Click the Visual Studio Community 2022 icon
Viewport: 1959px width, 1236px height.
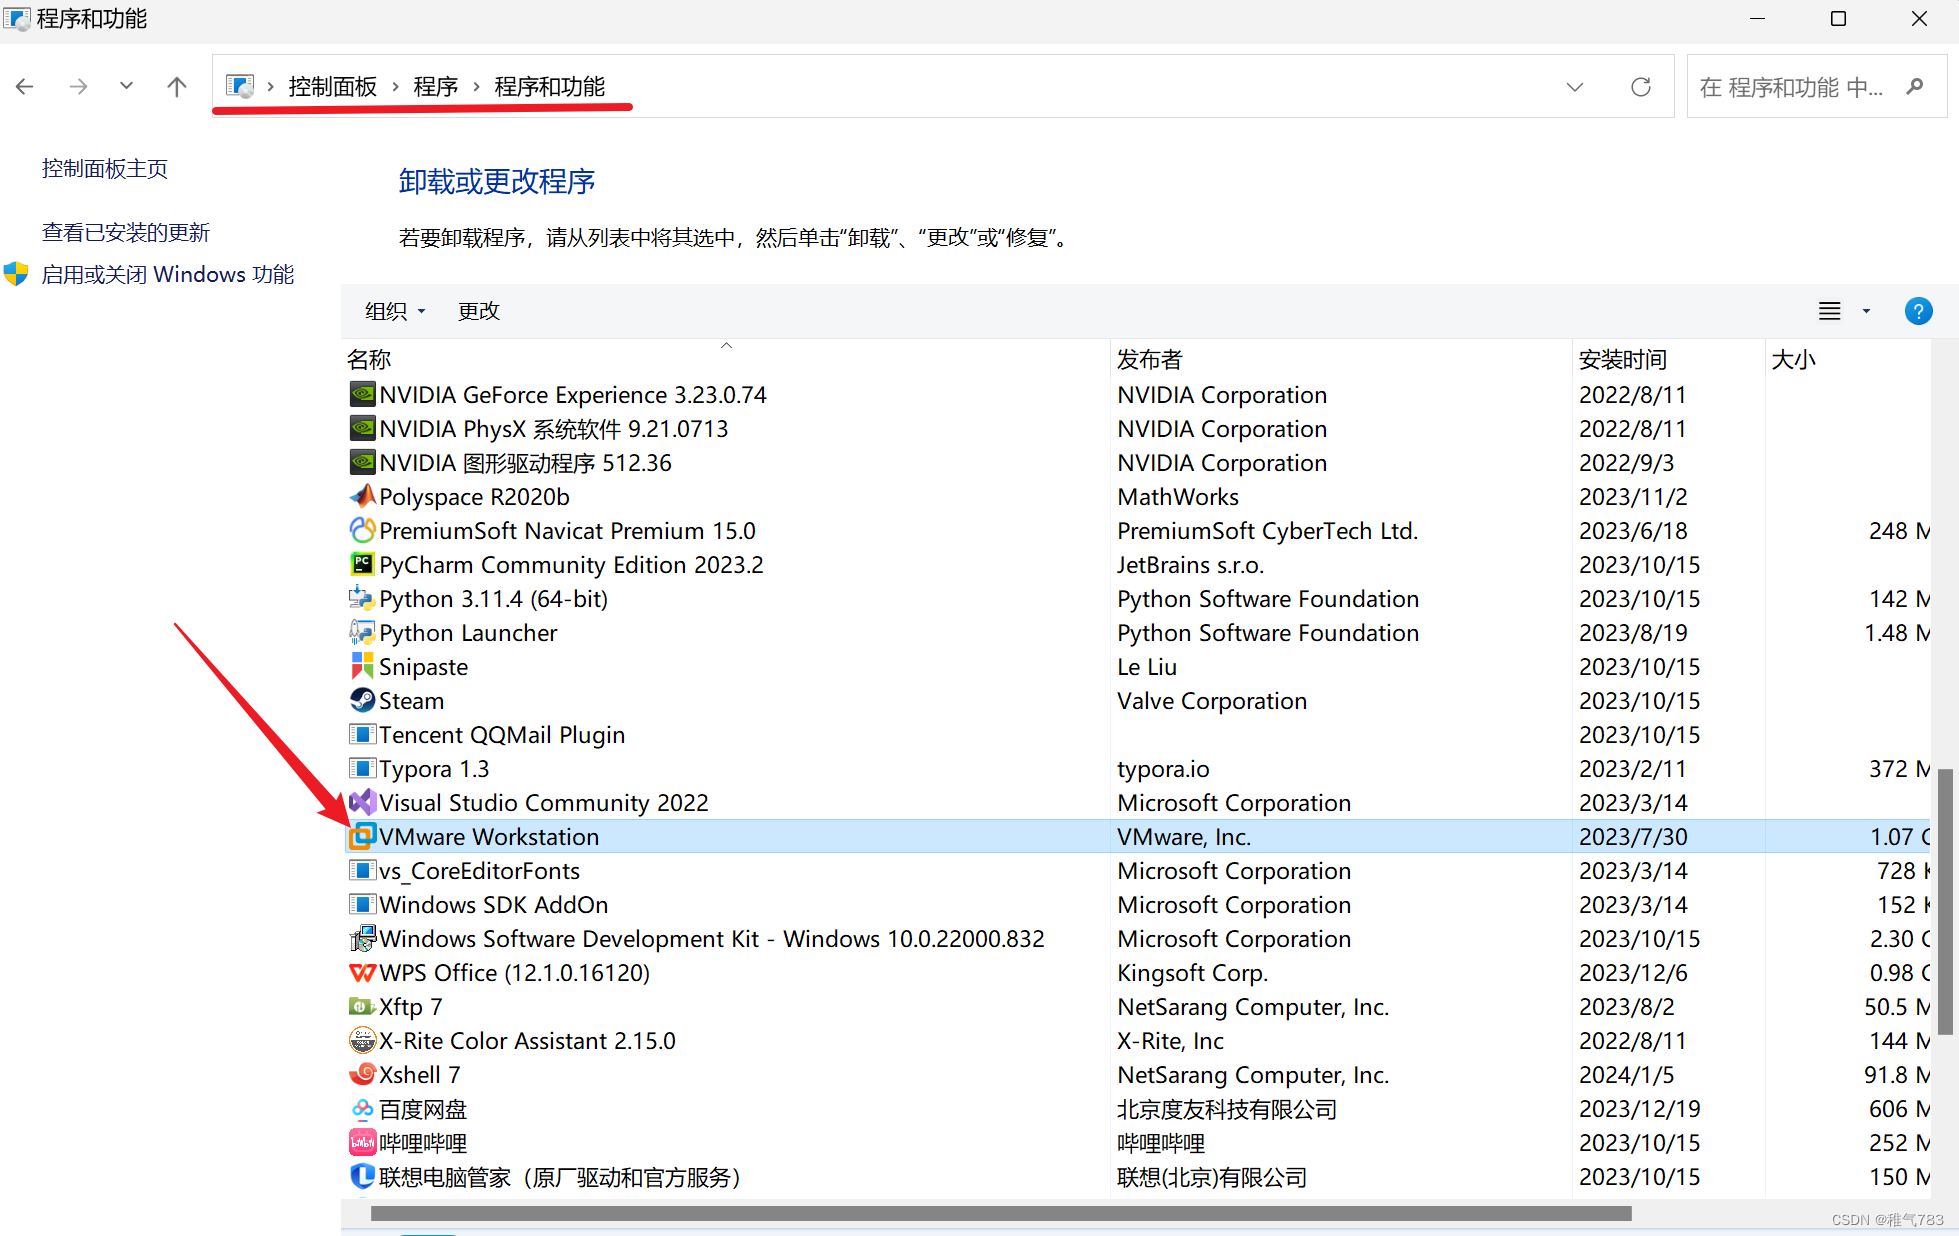pyautogui.click(x=362, y=802)
